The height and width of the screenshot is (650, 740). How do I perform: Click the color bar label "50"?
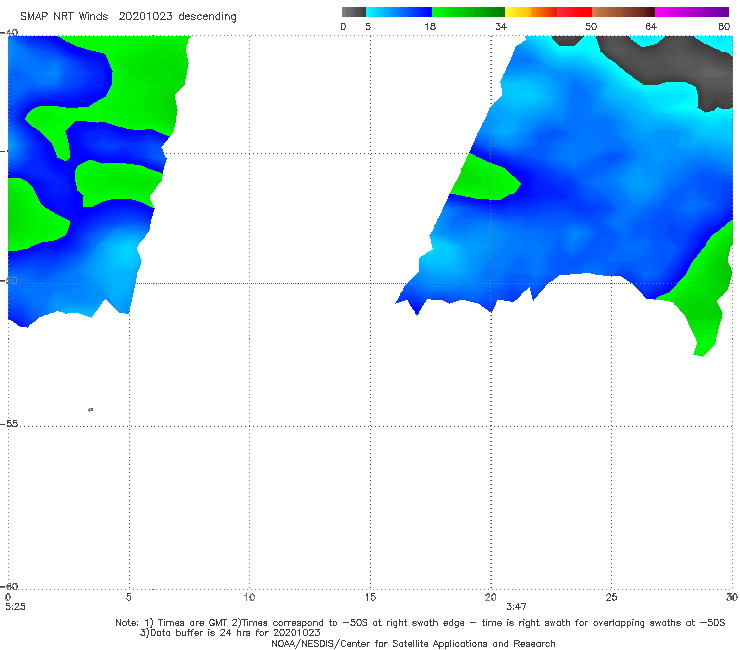(591, 27)
